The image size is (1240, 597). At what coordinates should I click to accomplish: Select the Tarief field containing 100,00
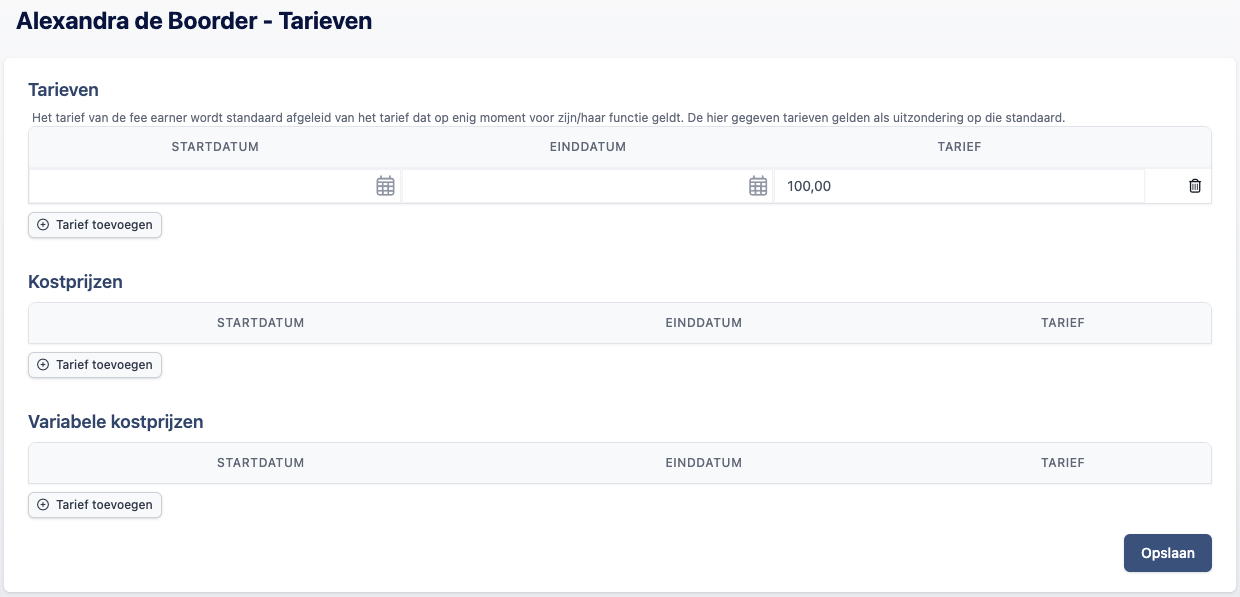(x=959, y=186)
